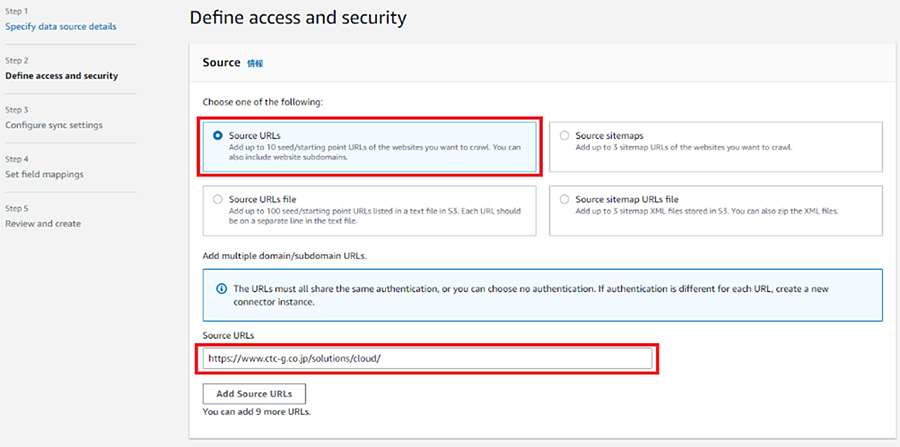900x447 pixels.
Task: Click the Define access and security page title
Action: click(x=298, y=18)
